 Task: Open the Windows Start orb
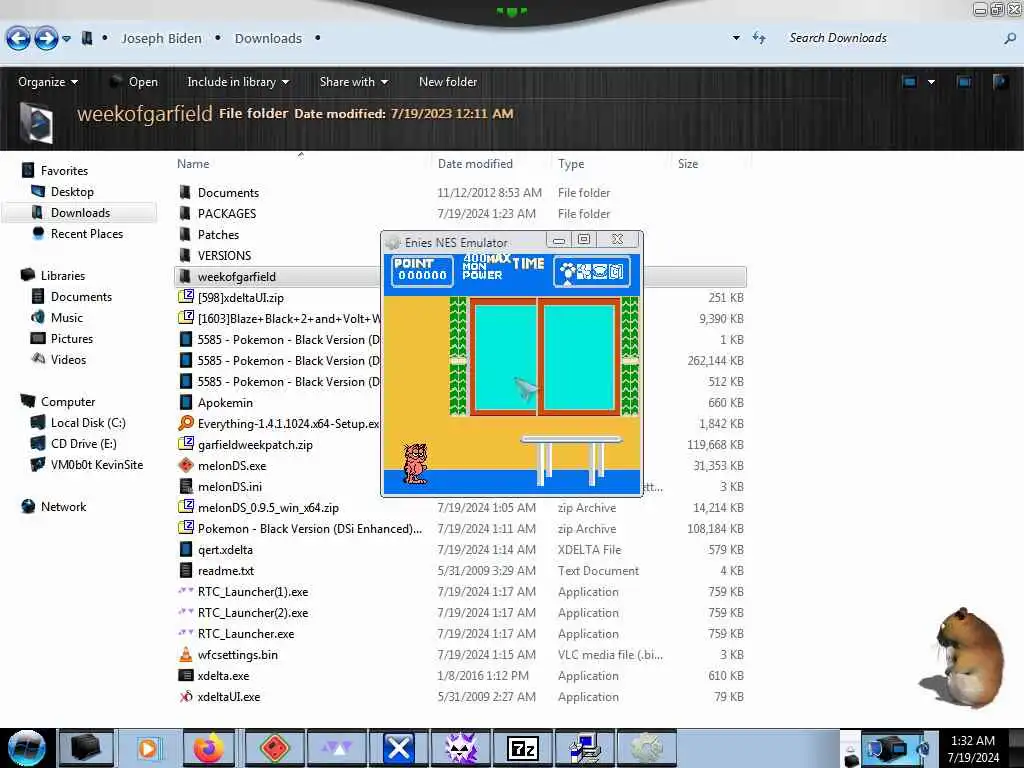[x=26, y=748]
